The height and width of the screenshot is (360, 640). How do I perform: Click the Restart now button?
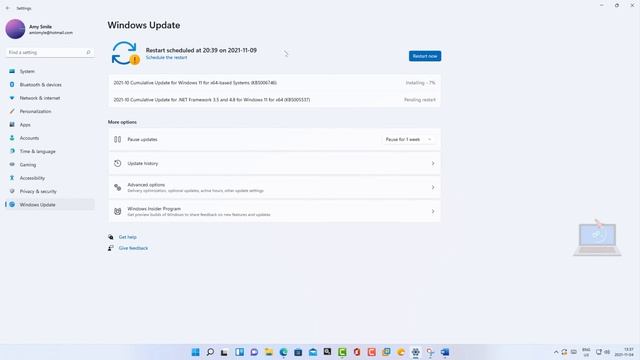click(425, 56)
